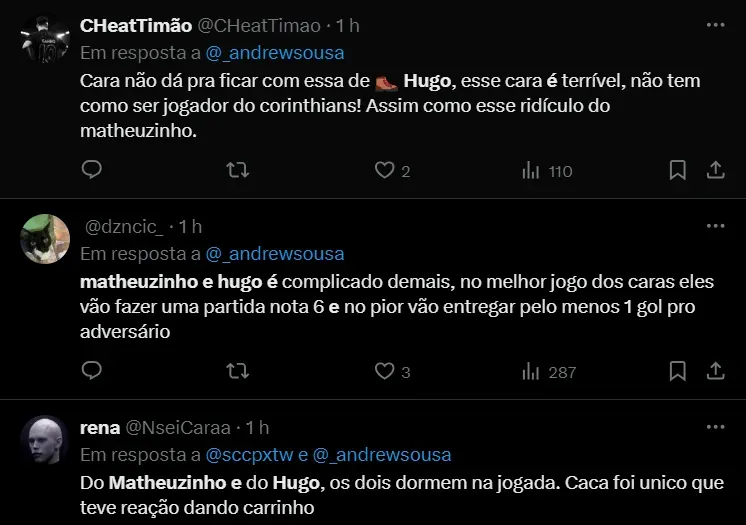This screenshot has height=525, width=746.
Task: Share CHeatTimão's tweet
Action: [x=715, y=171]
